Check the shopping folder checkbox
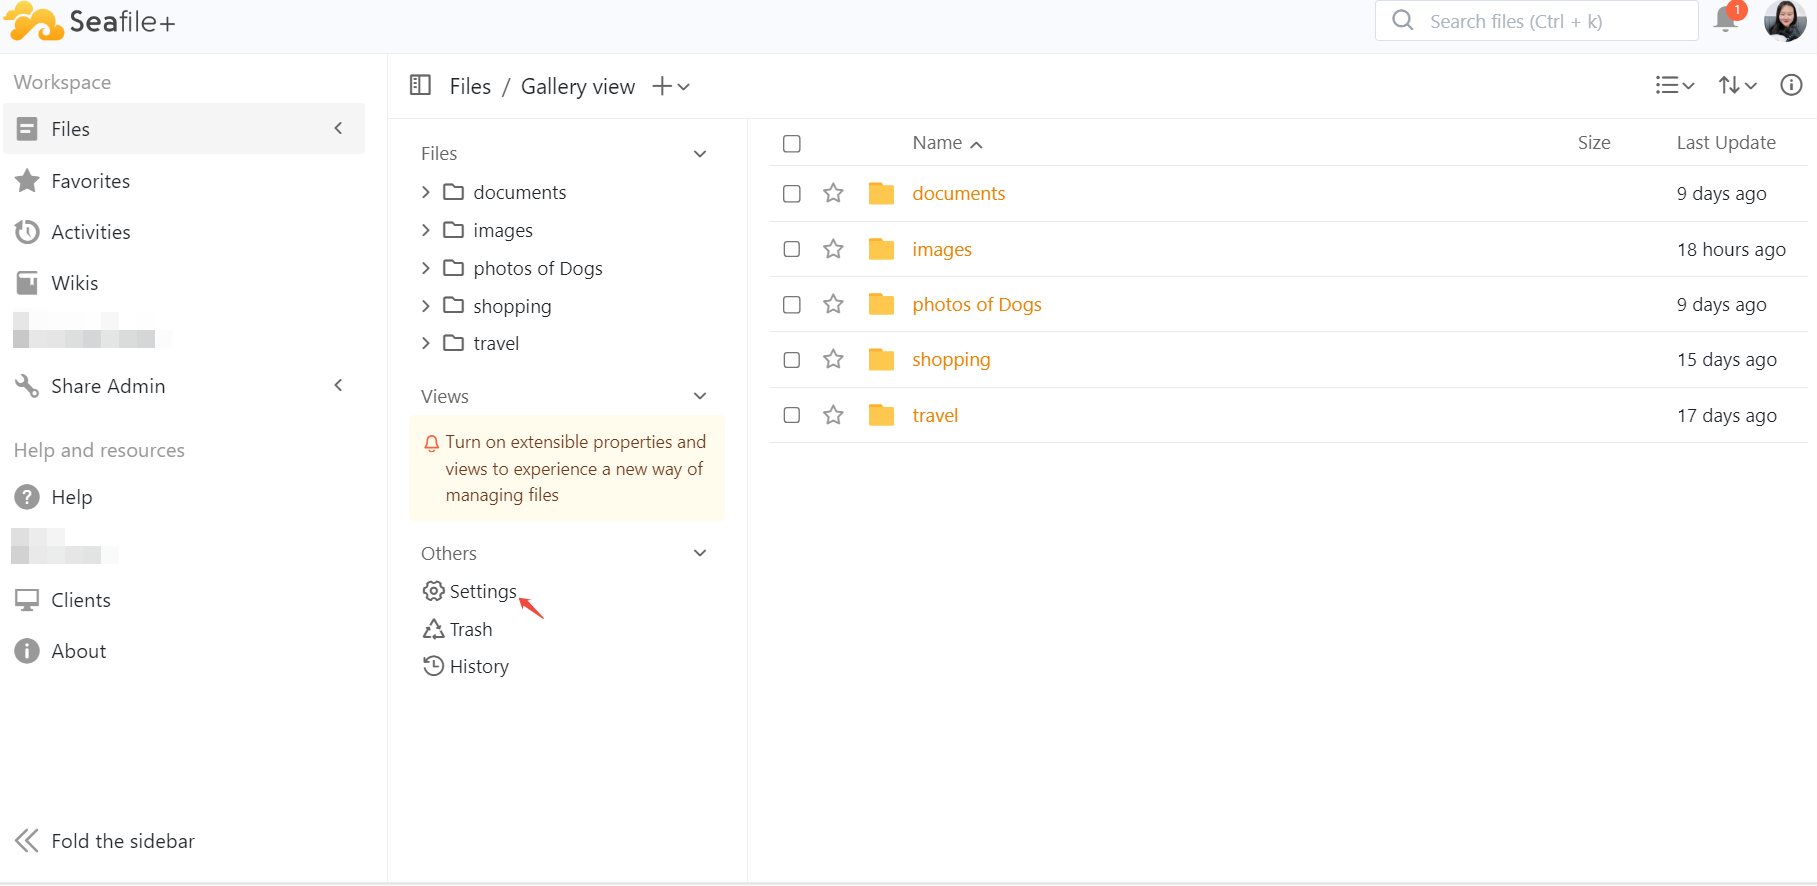The image size is (1817, 886). coord(792,360)
